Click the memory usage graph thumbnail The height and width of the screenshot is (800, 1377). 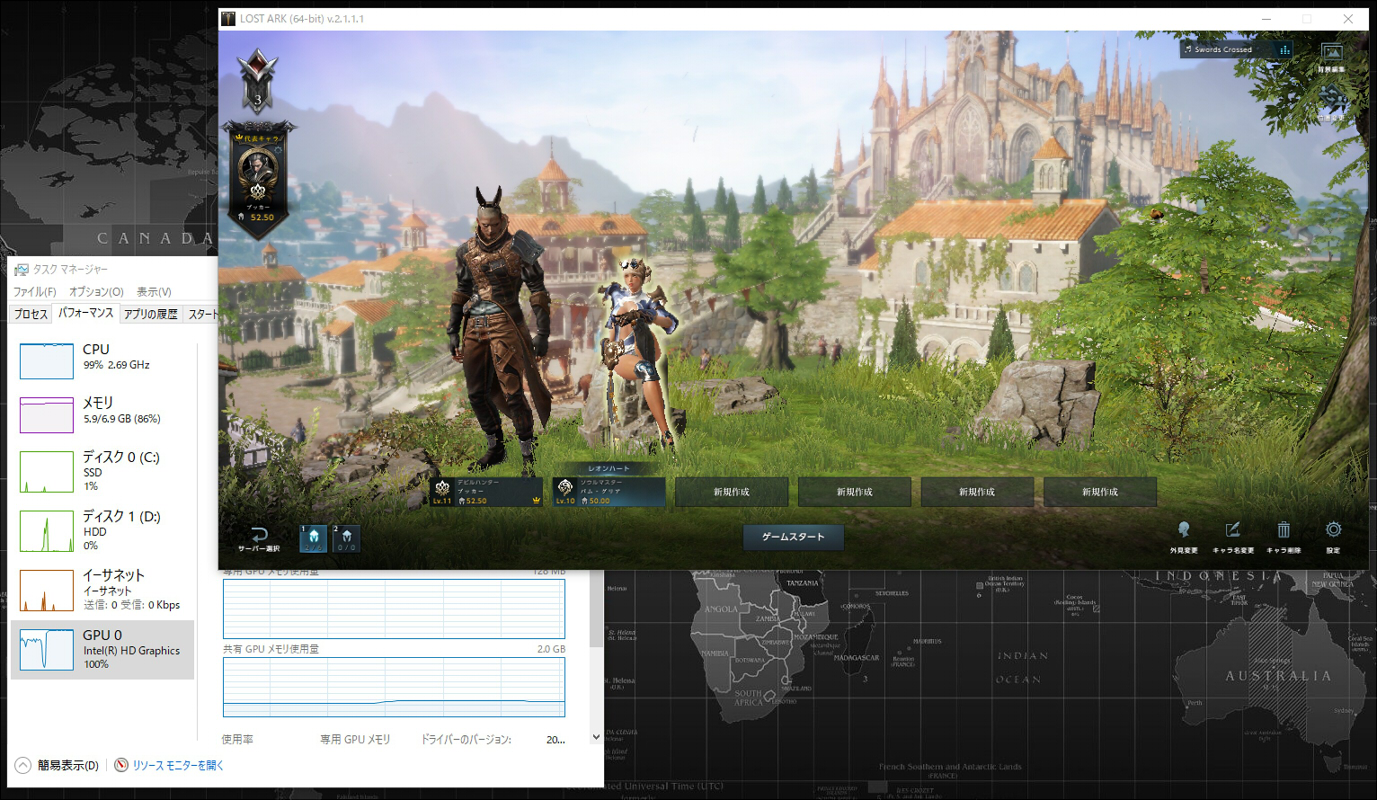(x=47, y=414)
